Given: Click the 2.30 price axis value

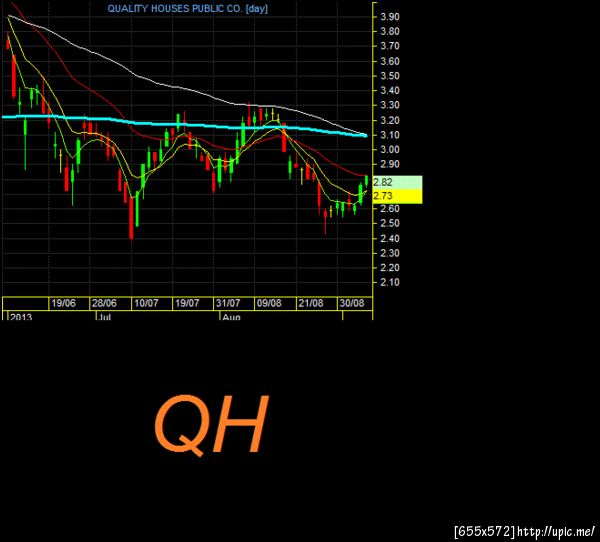Looking at the screenshot, I should pos(390,253).
